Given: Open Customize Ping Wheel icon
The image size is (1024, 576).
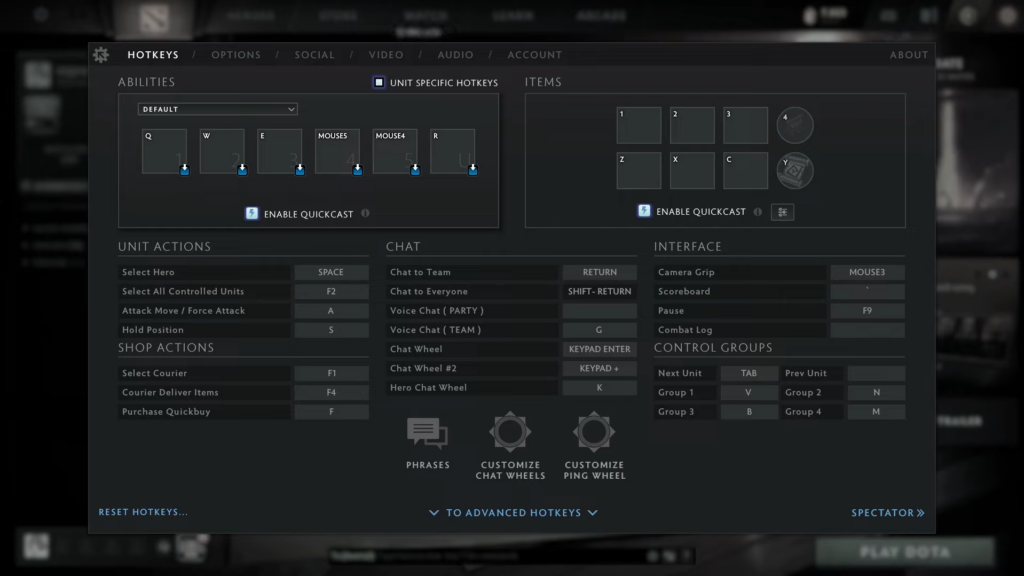Looking at the screenshot, I should point(594,432).
